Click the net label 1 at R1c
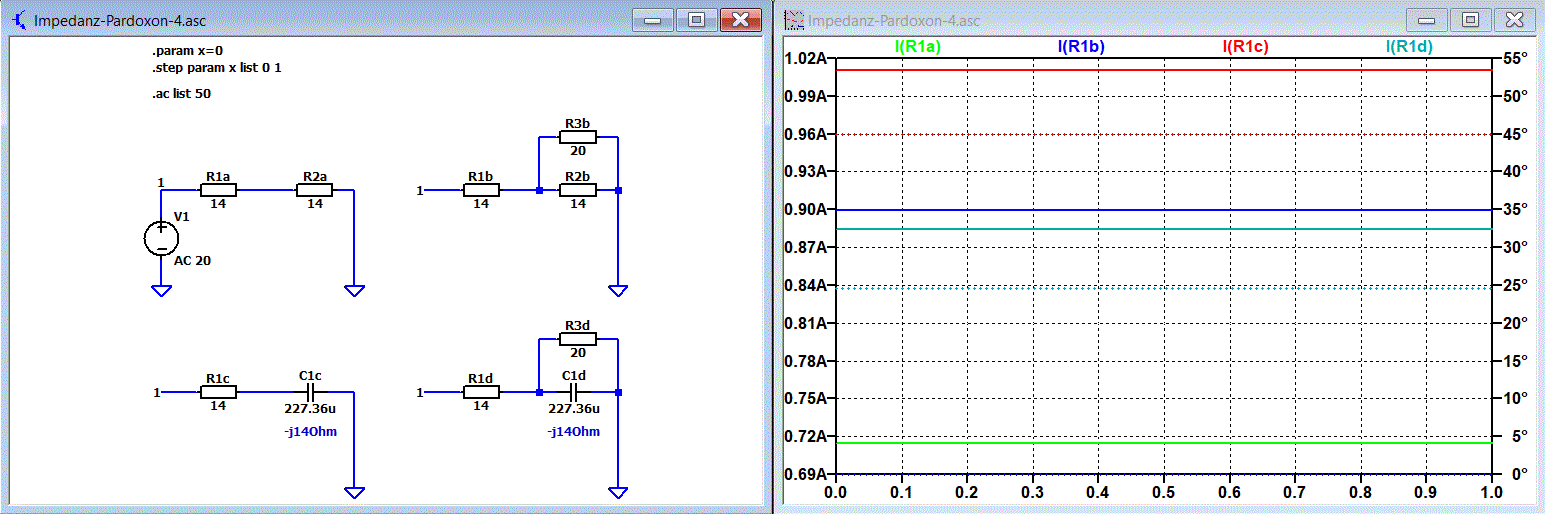1545x514 pixels. tap(156, 393)
